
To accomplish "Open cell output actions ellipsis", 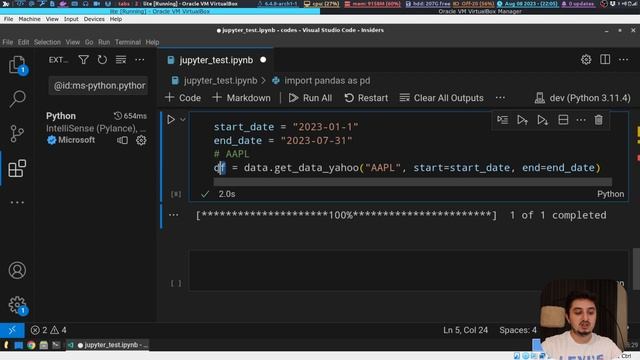I will (x=173, y=215).
